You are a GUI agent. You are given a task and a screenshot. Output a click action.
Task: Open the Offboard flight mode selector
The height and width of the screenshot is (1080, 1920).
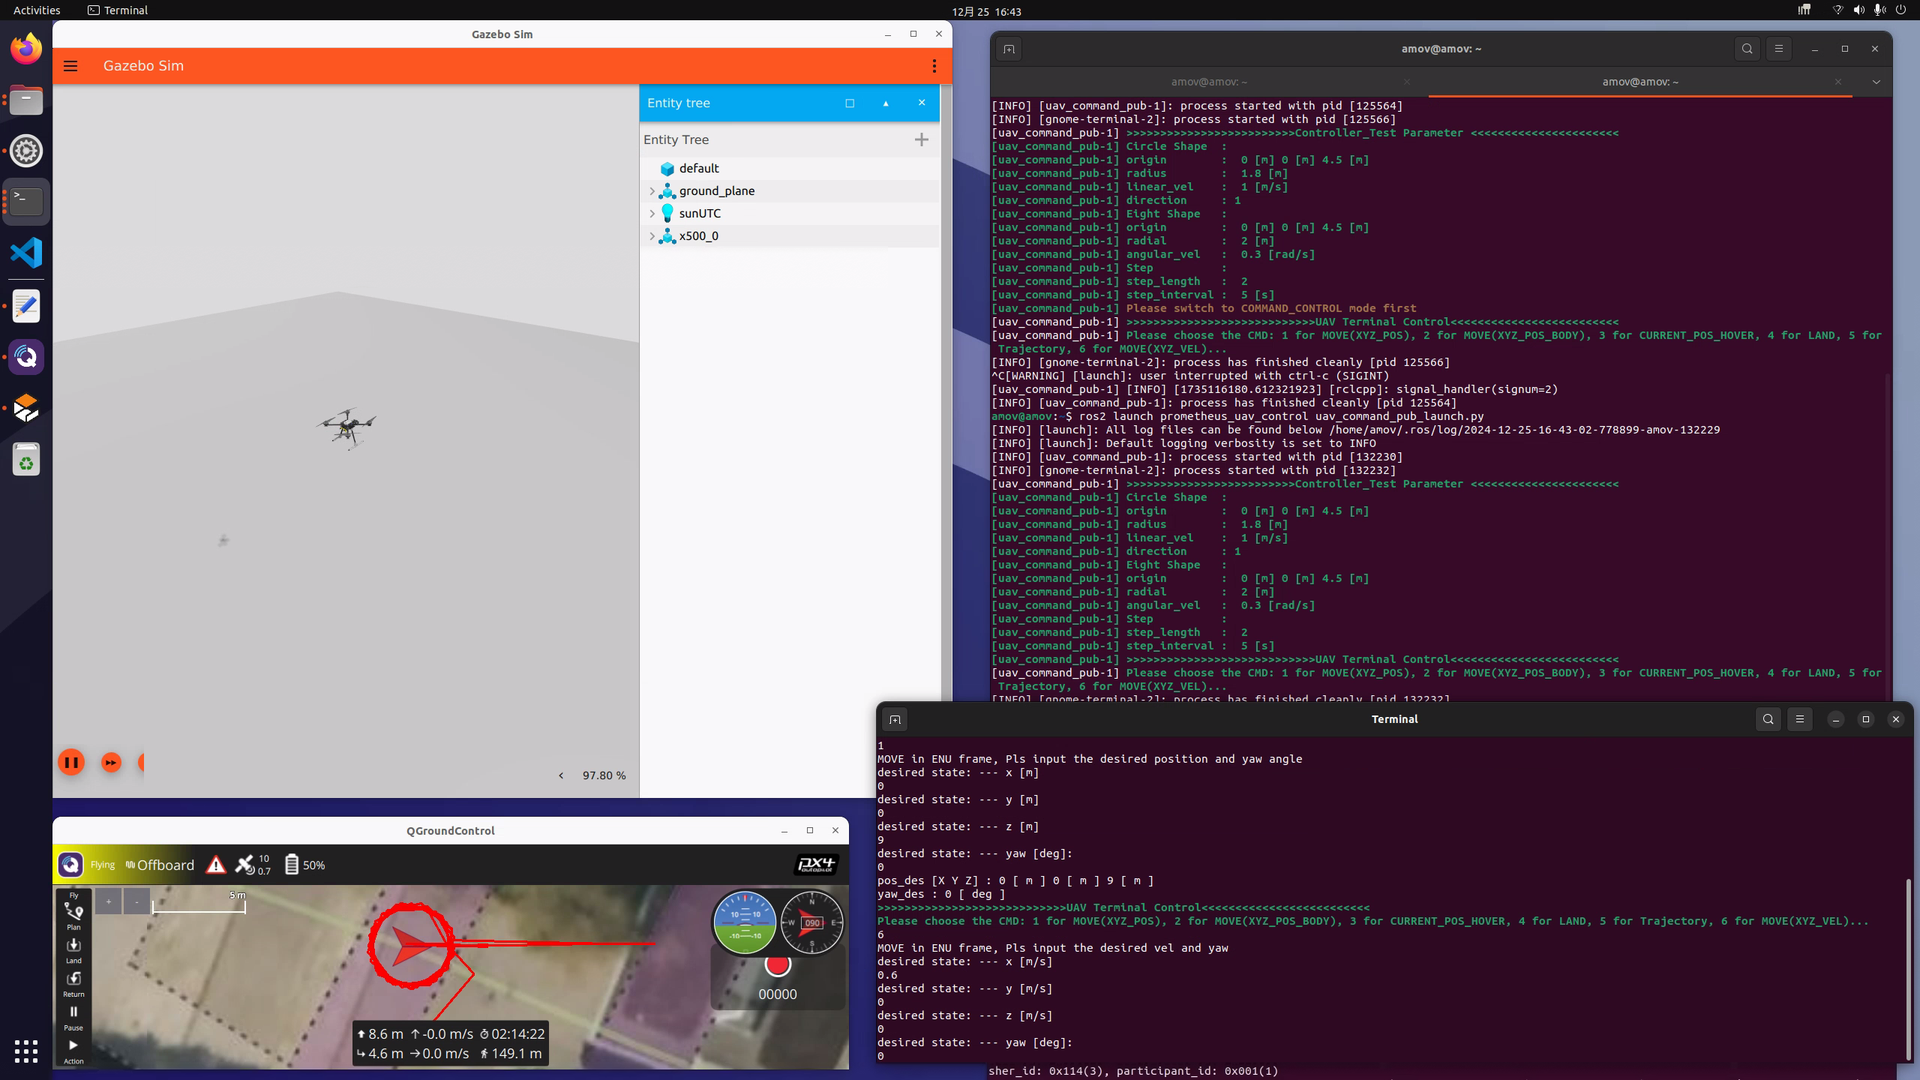160,865
